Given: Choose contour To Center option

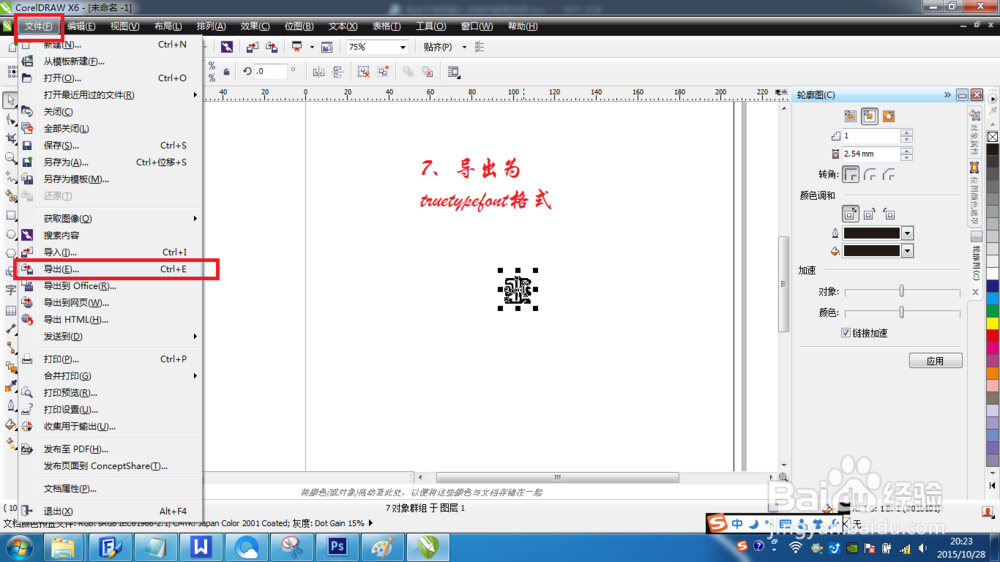Looking at the screenshot, I should pos(850,116).
